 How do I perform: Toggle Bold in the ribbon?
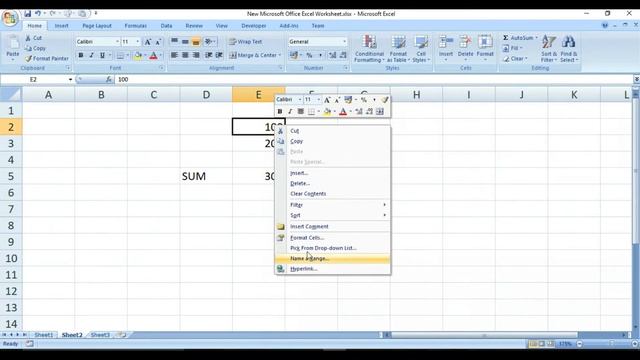[81, 55]
